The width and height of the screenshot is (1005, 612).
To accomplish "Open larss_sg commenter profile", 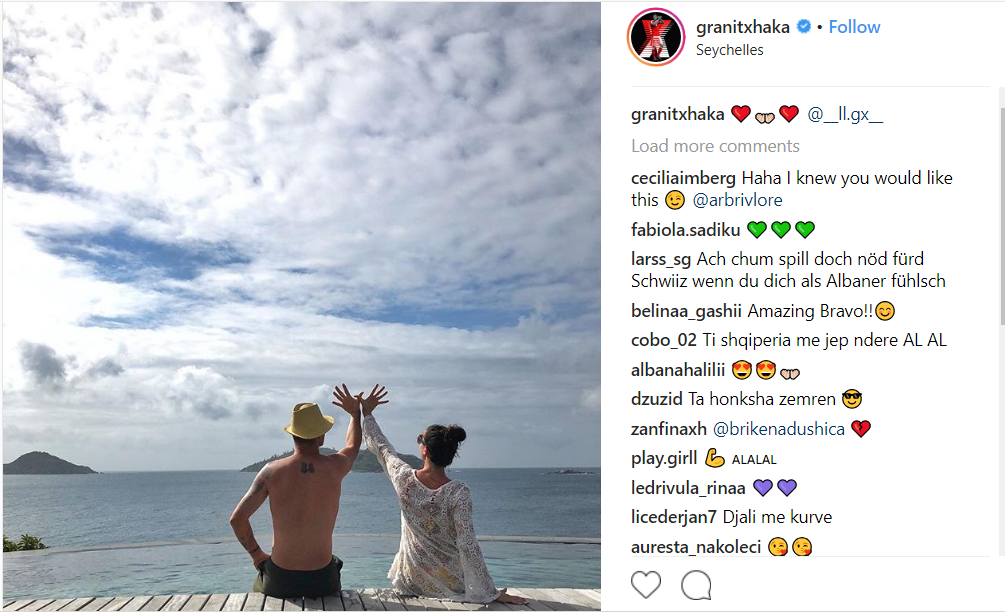I will point(661,259).
